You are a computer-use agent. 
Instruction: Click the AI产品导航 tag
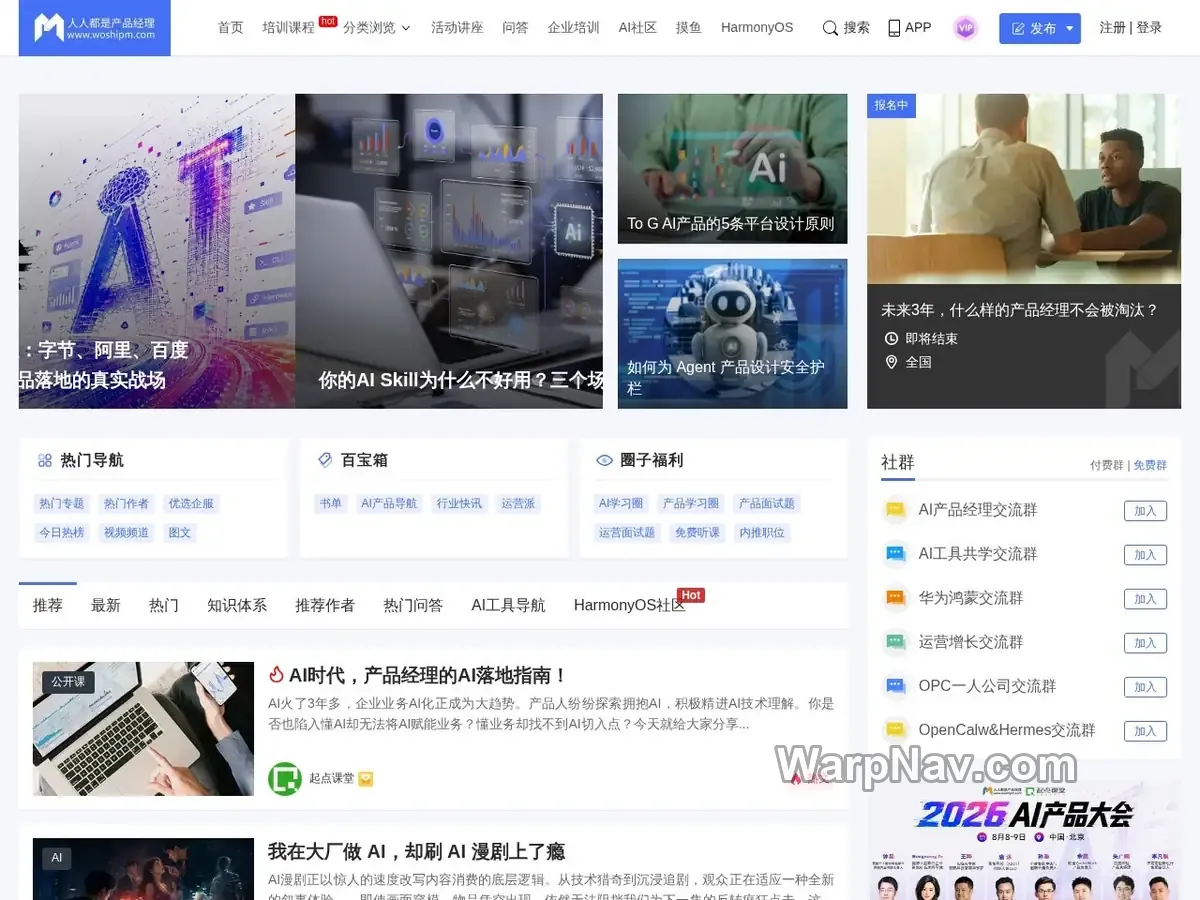pyautogui.click(x=389, y=503)
